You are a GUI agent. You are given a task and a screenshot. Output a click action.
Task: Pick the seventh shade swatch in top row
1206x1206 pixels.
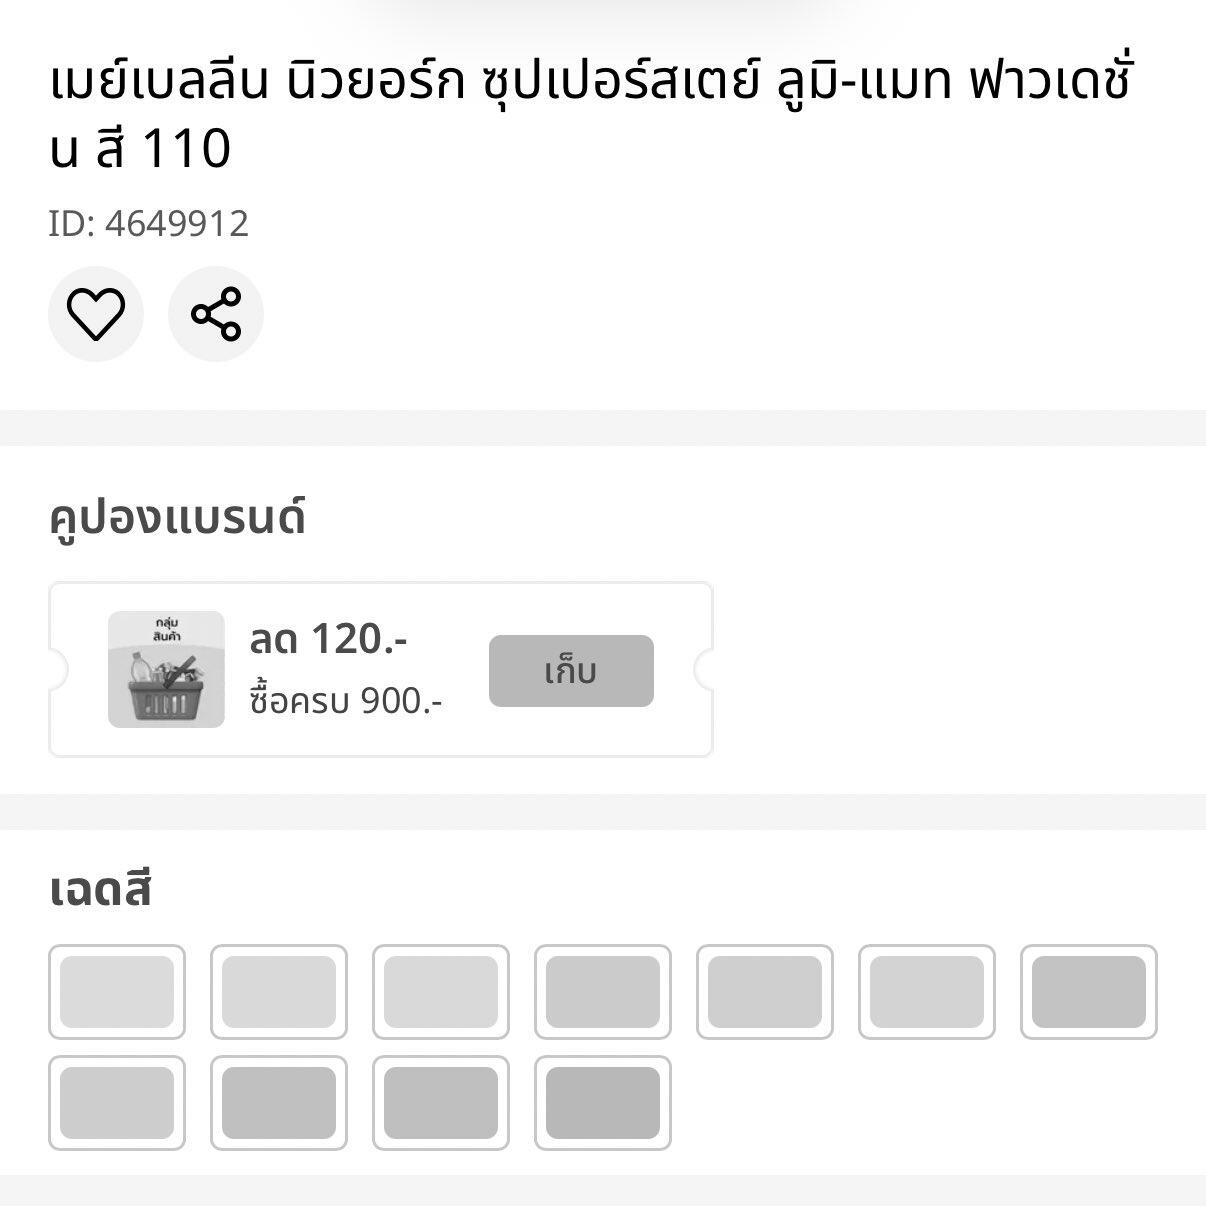(1089, 992)
